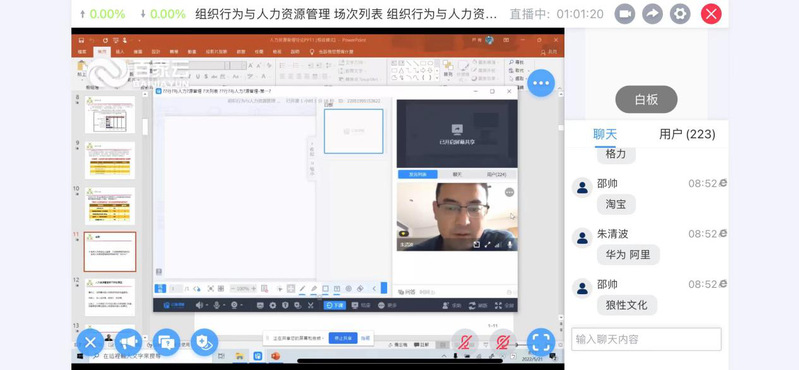Click the 淘宝 chat message bubble
Screen dimensions: 799x370
click(x=616, y=204)
